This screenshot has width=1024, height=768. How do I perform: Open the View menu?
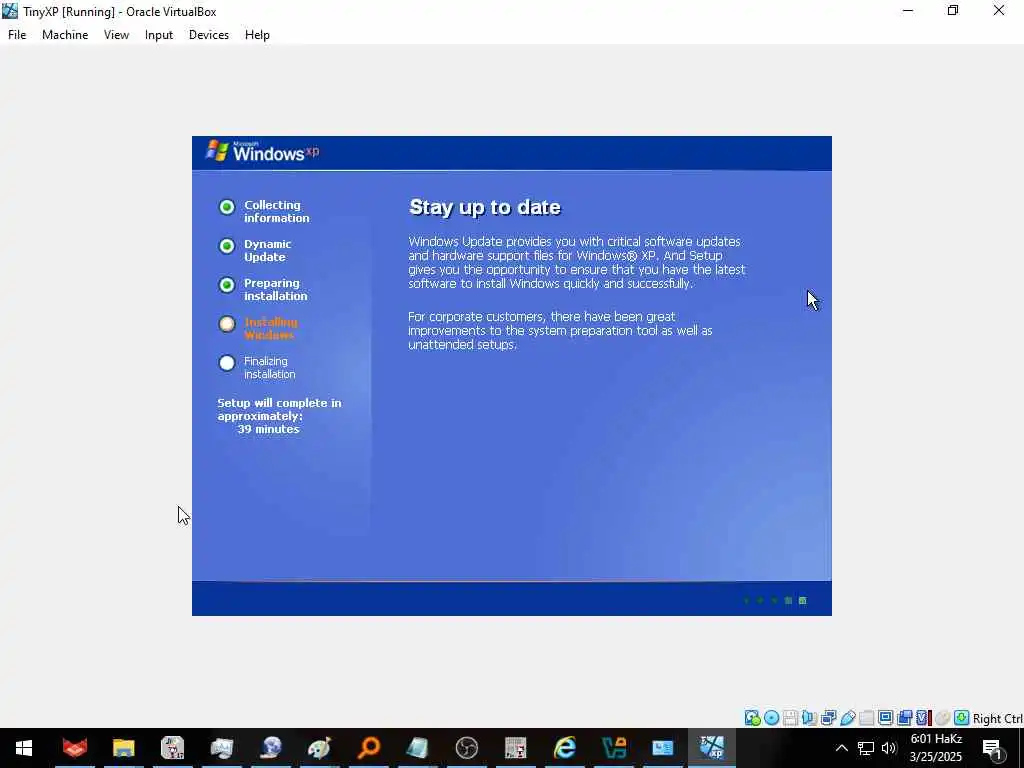pos(116,35)
